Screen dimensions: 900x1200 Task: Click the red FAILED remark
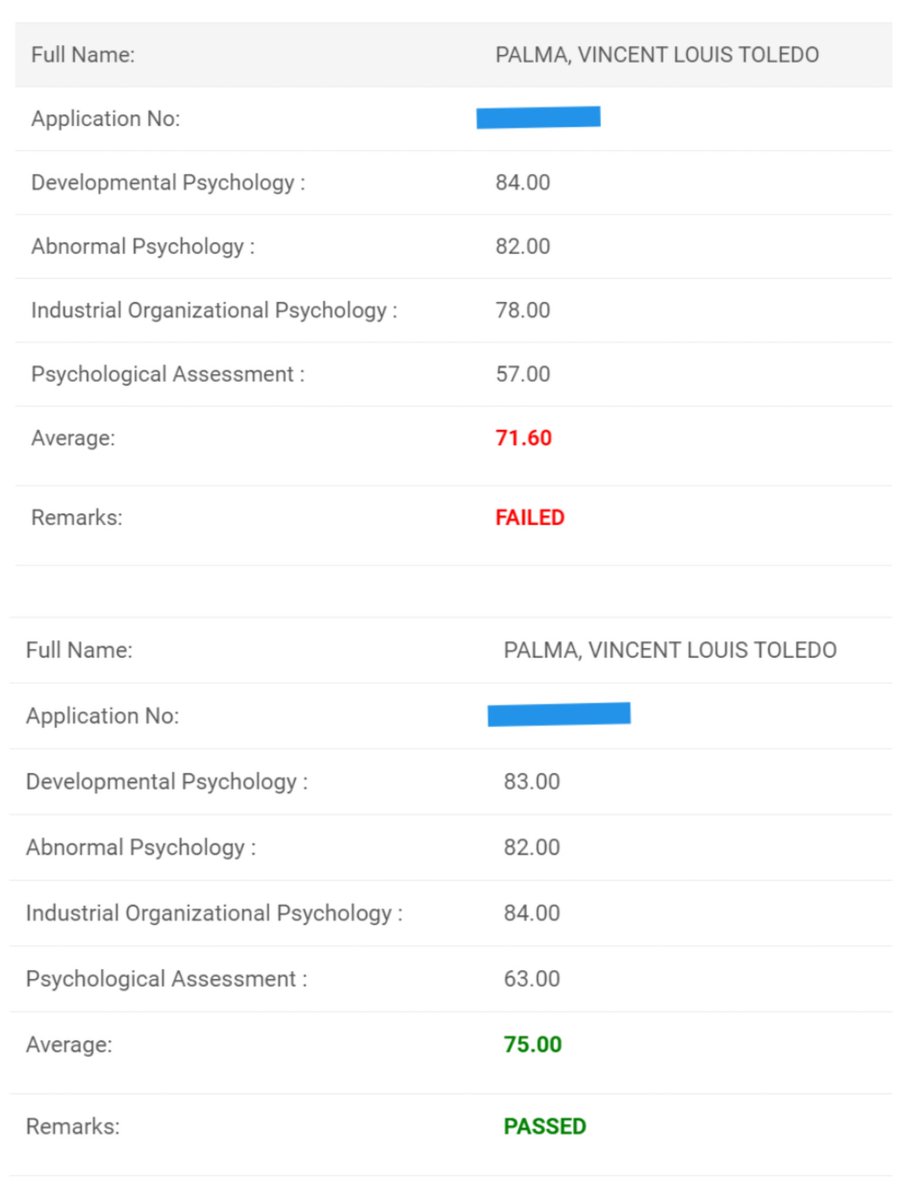530,518
